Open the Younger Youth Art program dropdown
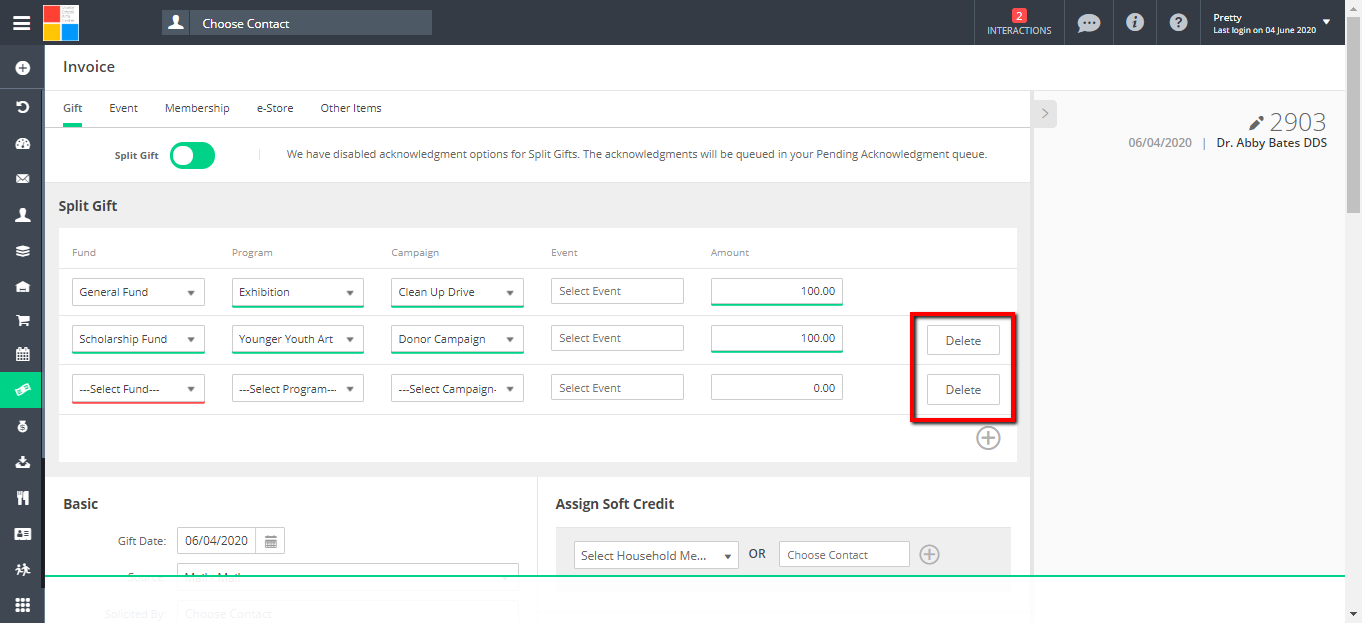 click(298, 339)
